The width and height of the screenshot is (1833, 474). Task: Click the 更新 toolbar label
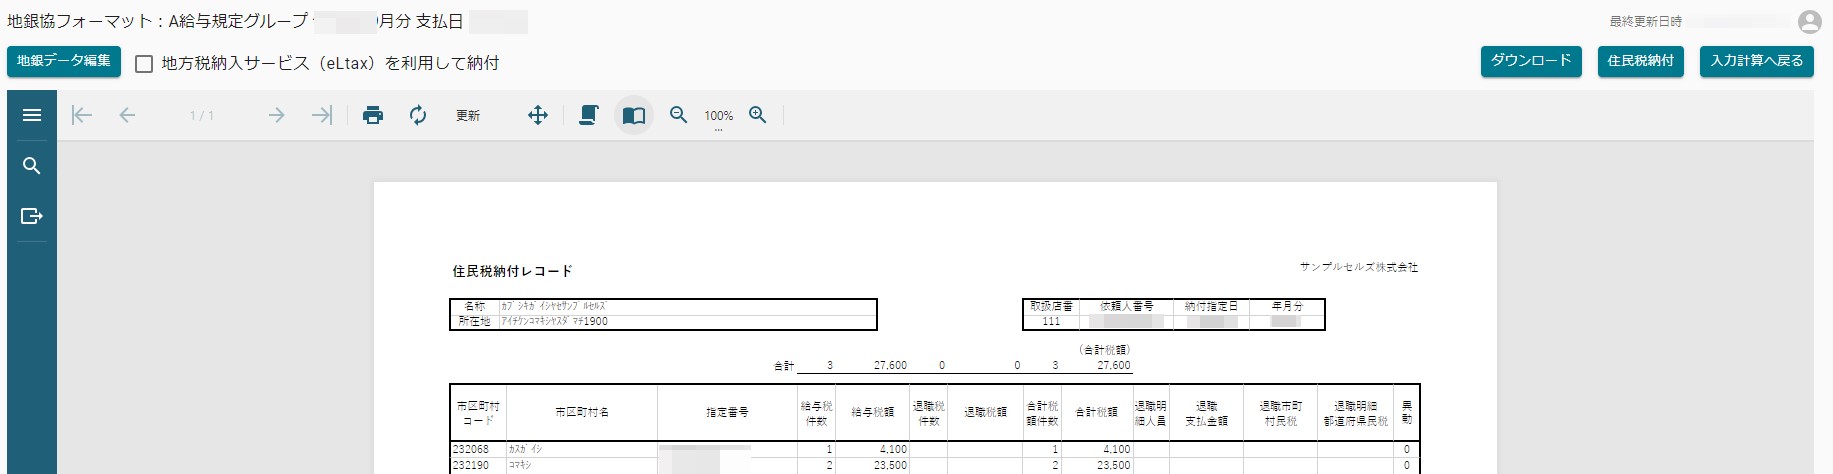tap(468, 116)
